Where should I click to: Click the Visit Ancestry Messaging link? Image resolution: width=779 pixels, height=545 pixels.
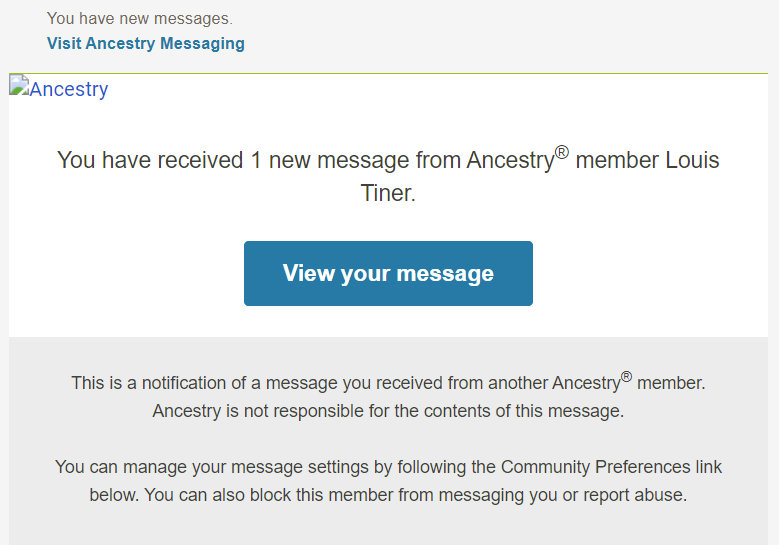pyautogui.click(x=145, y=43)
